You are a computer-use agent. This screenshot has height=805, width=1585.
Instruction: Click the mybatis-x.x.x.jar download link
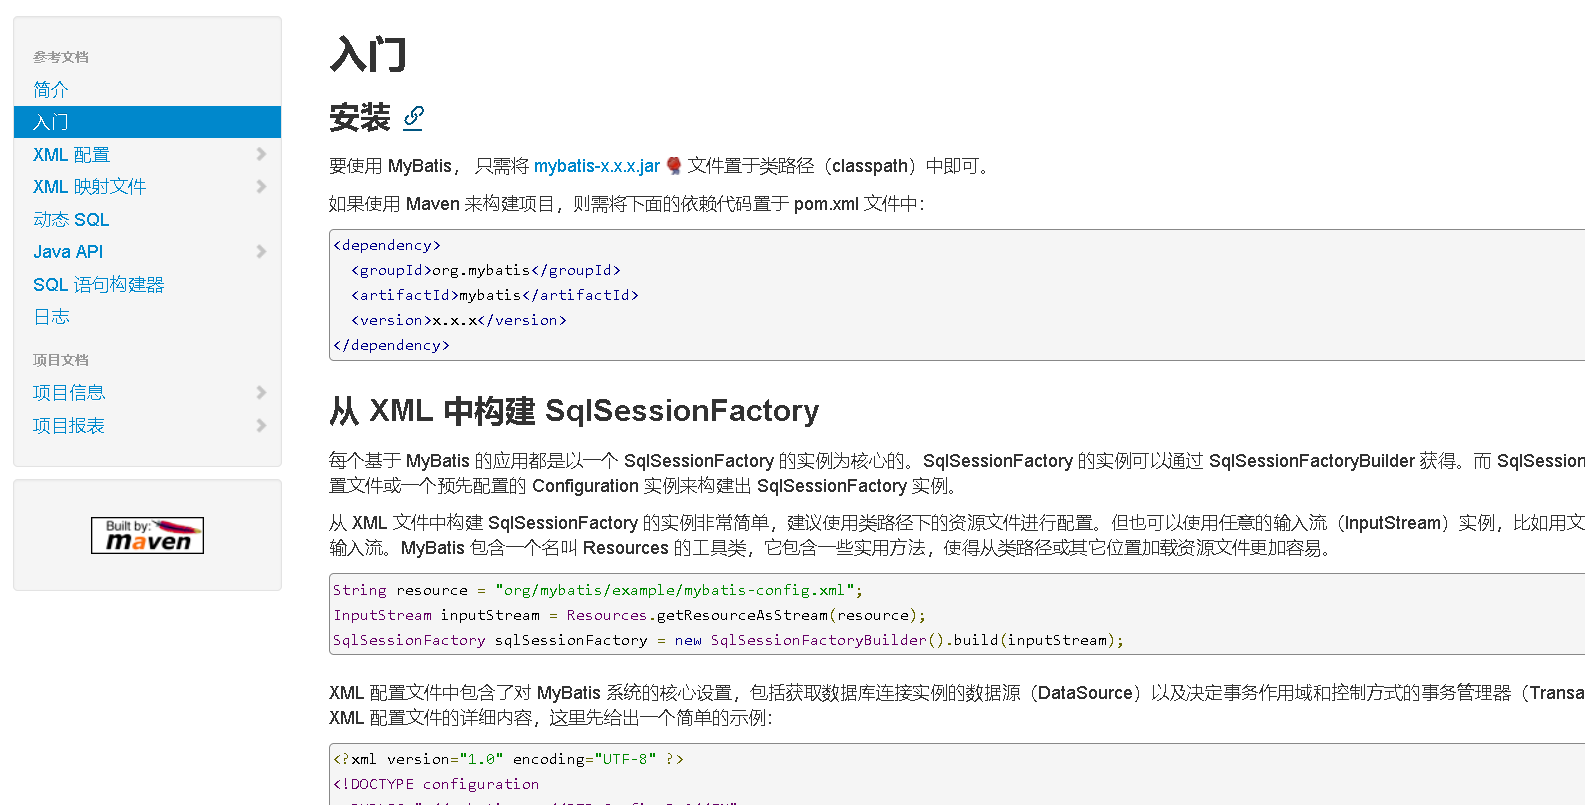coord(596,166)
